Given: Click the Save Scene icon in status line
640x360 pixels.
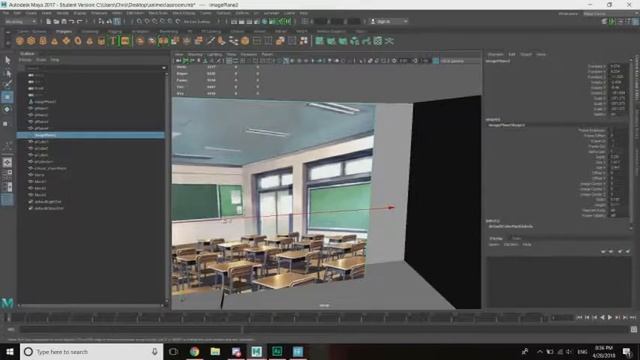Looking at the screenshot, I should [x=64, y=21].
